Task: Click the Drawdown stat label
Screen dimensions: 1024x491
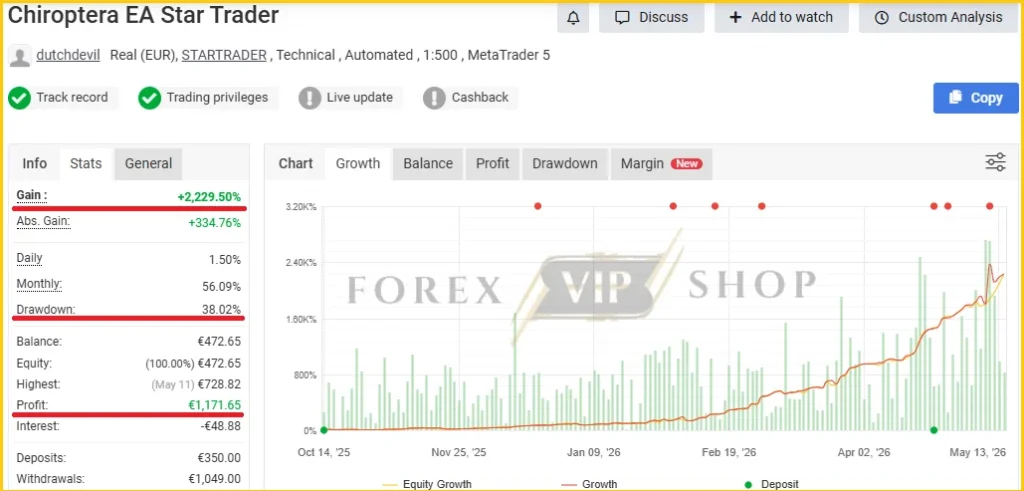Action: coord(46,309)
